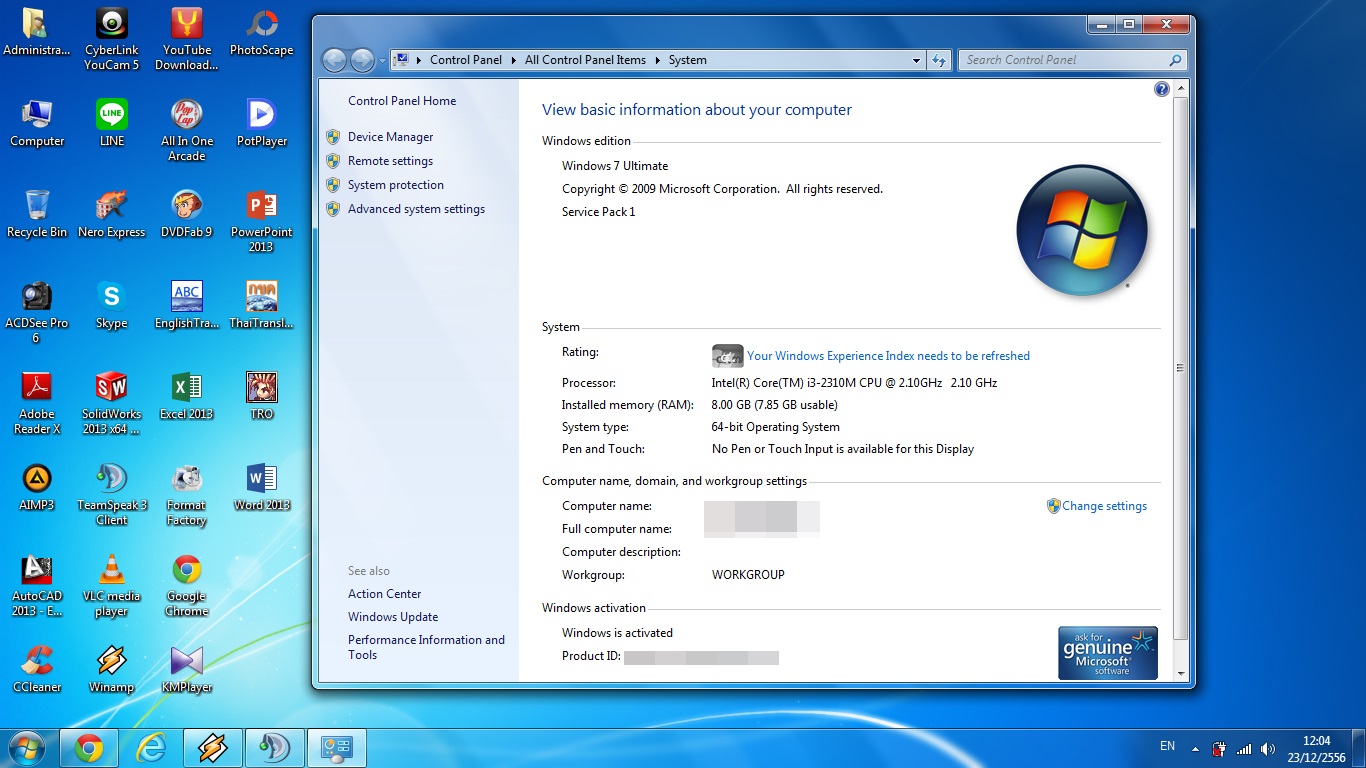Click the Back navigation arrow button
Screen dimensions: 1366x768
coord(334,60)
